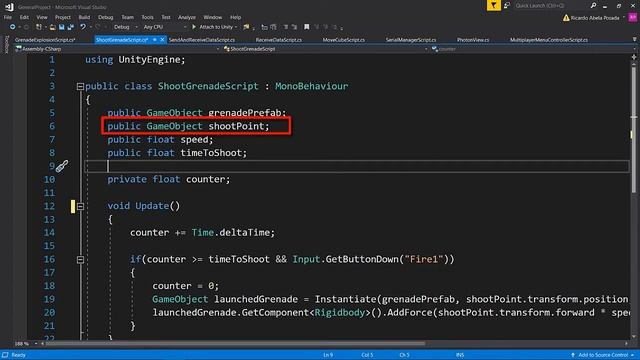This screenshot has height=360, width=640.
Task: Click the Quick Launch magnifier search icon
Action: point(593,5)
